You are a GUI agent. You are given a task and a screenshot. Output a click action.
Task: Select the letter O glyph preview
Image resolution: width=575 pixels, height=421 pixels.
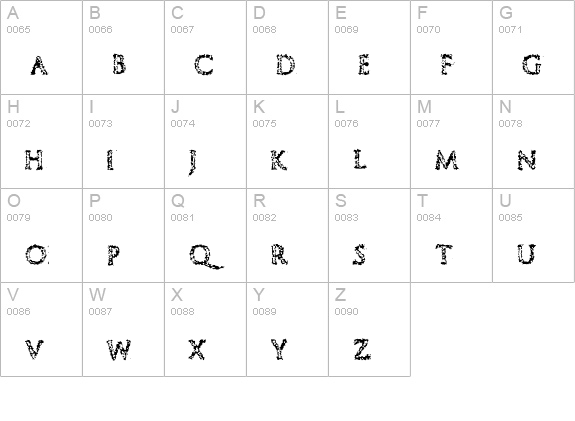coord(36,255)
